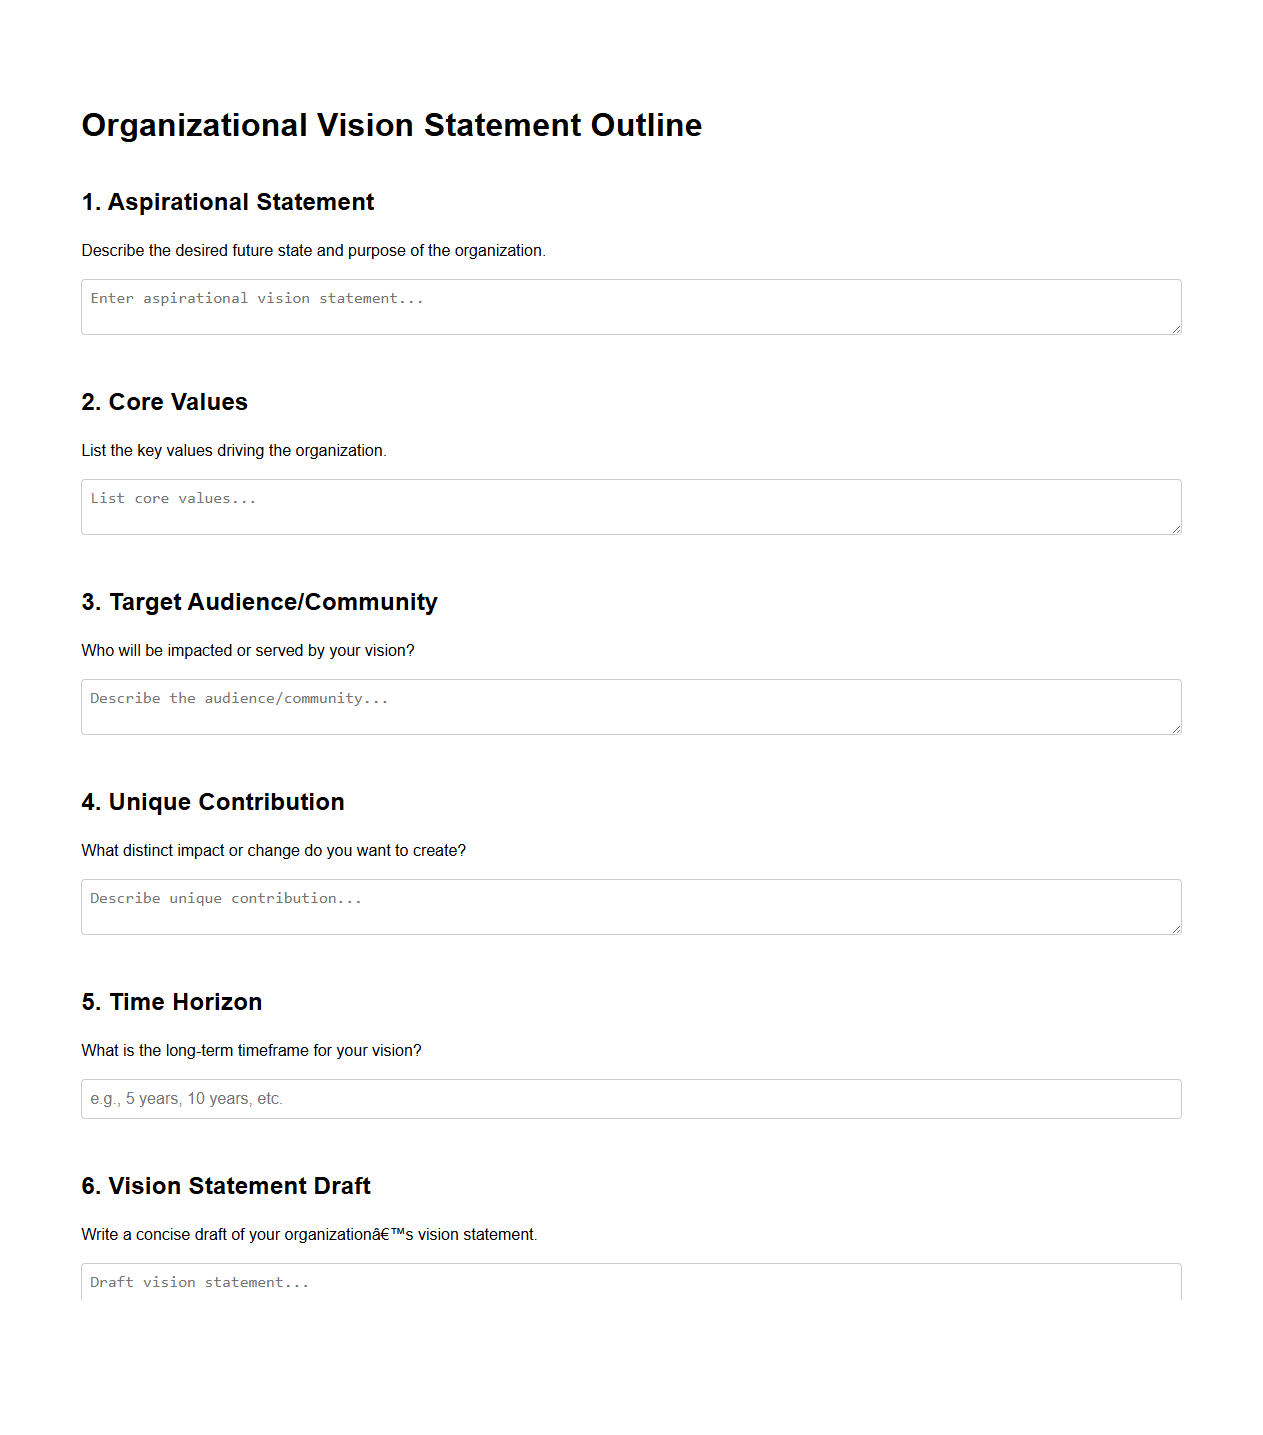1263x1435 pixels.
Task: Click the Aspirational Statement heading
Action: point(228,202)
